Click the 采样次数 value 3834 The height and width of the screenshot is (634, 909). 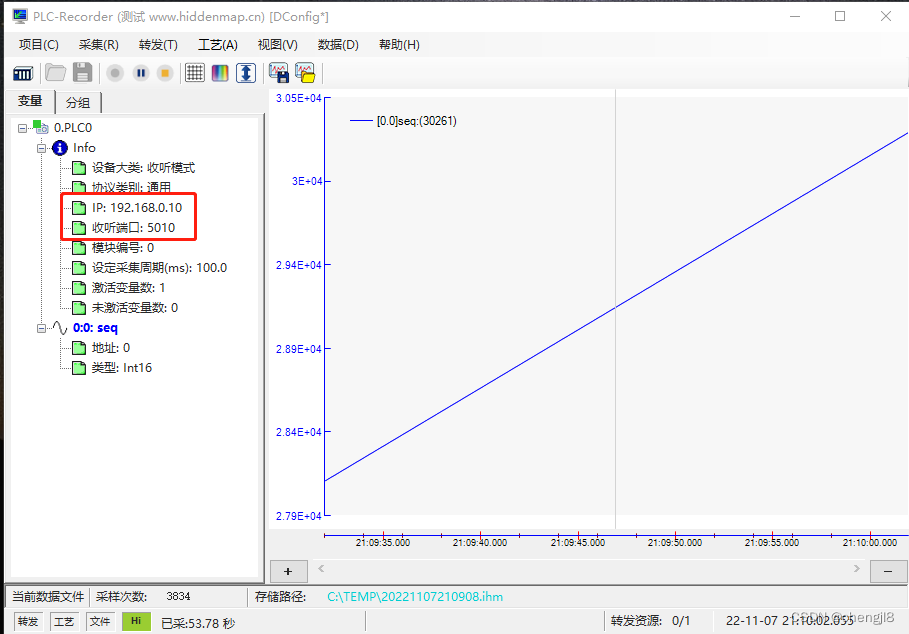coord(178,596)
